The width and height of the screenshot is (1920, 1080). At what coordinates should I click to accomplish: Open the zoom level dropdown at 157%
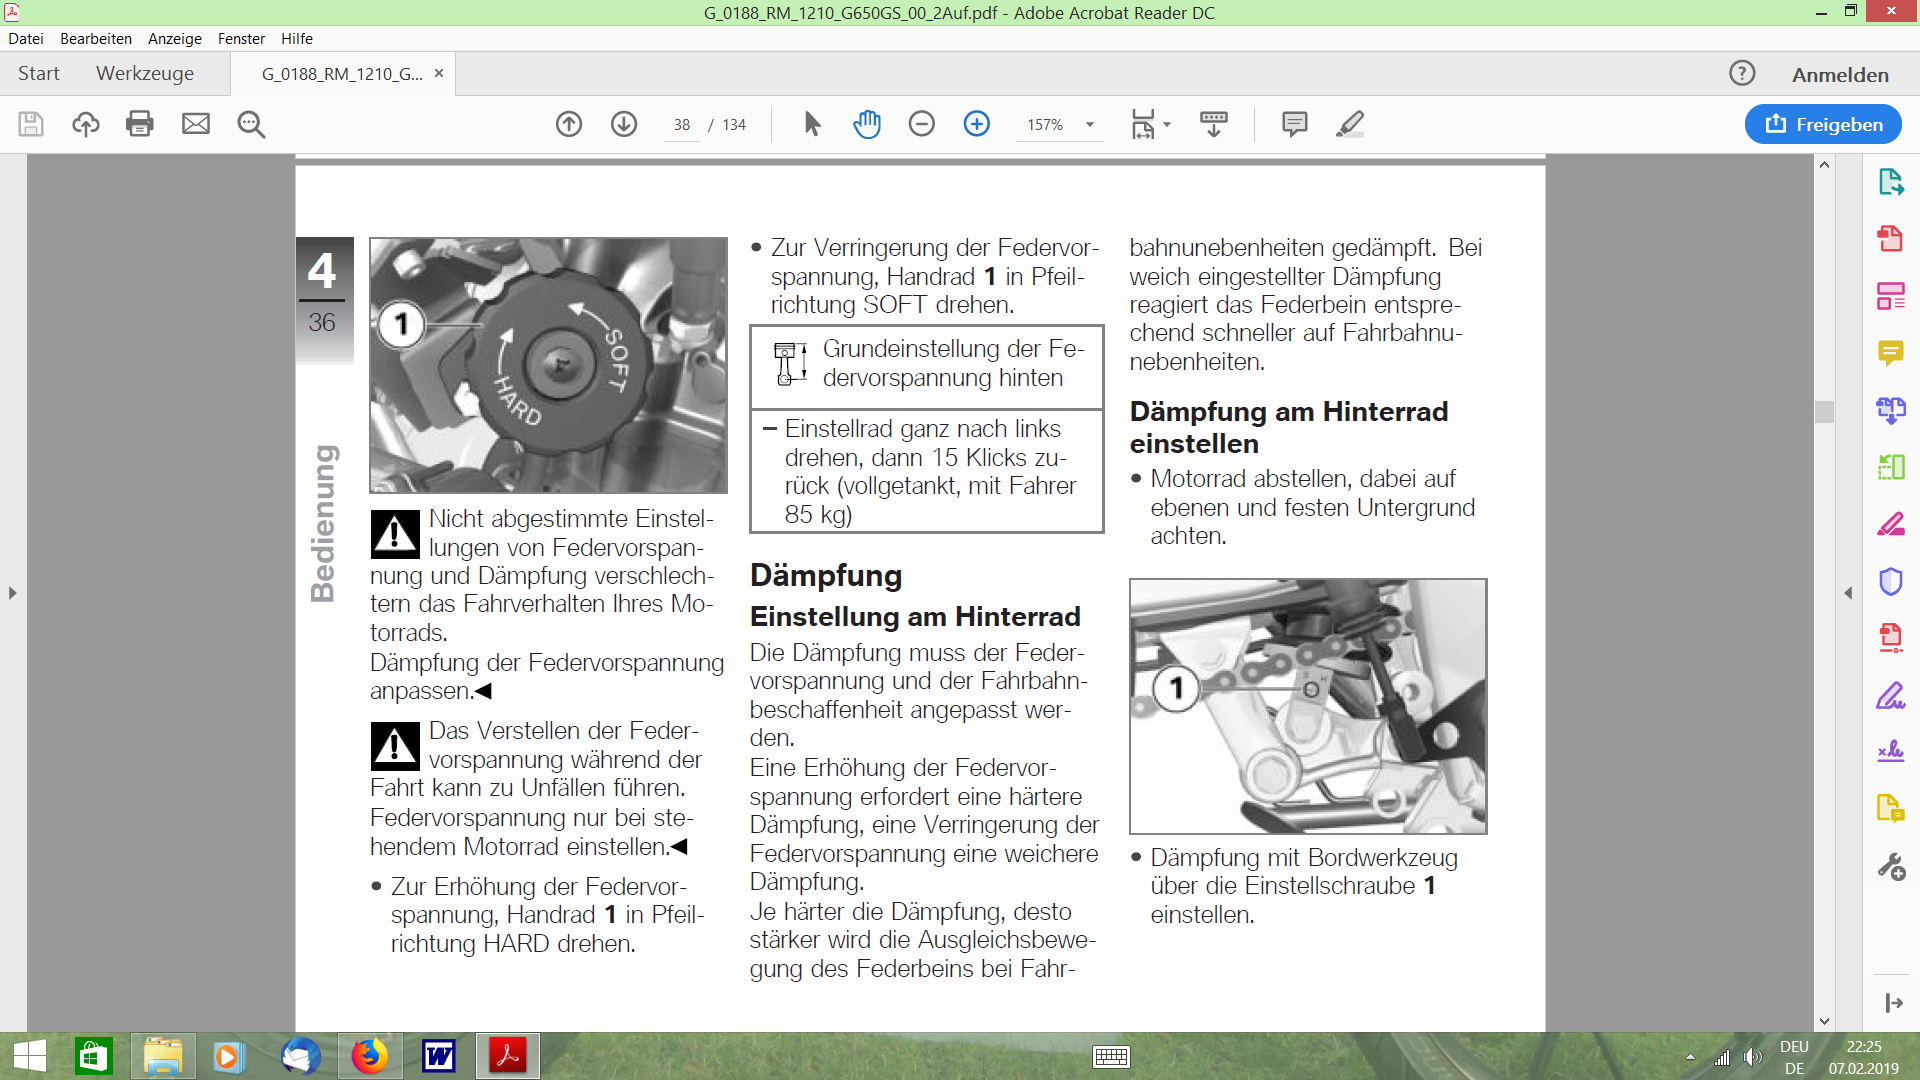(1090, 125)
